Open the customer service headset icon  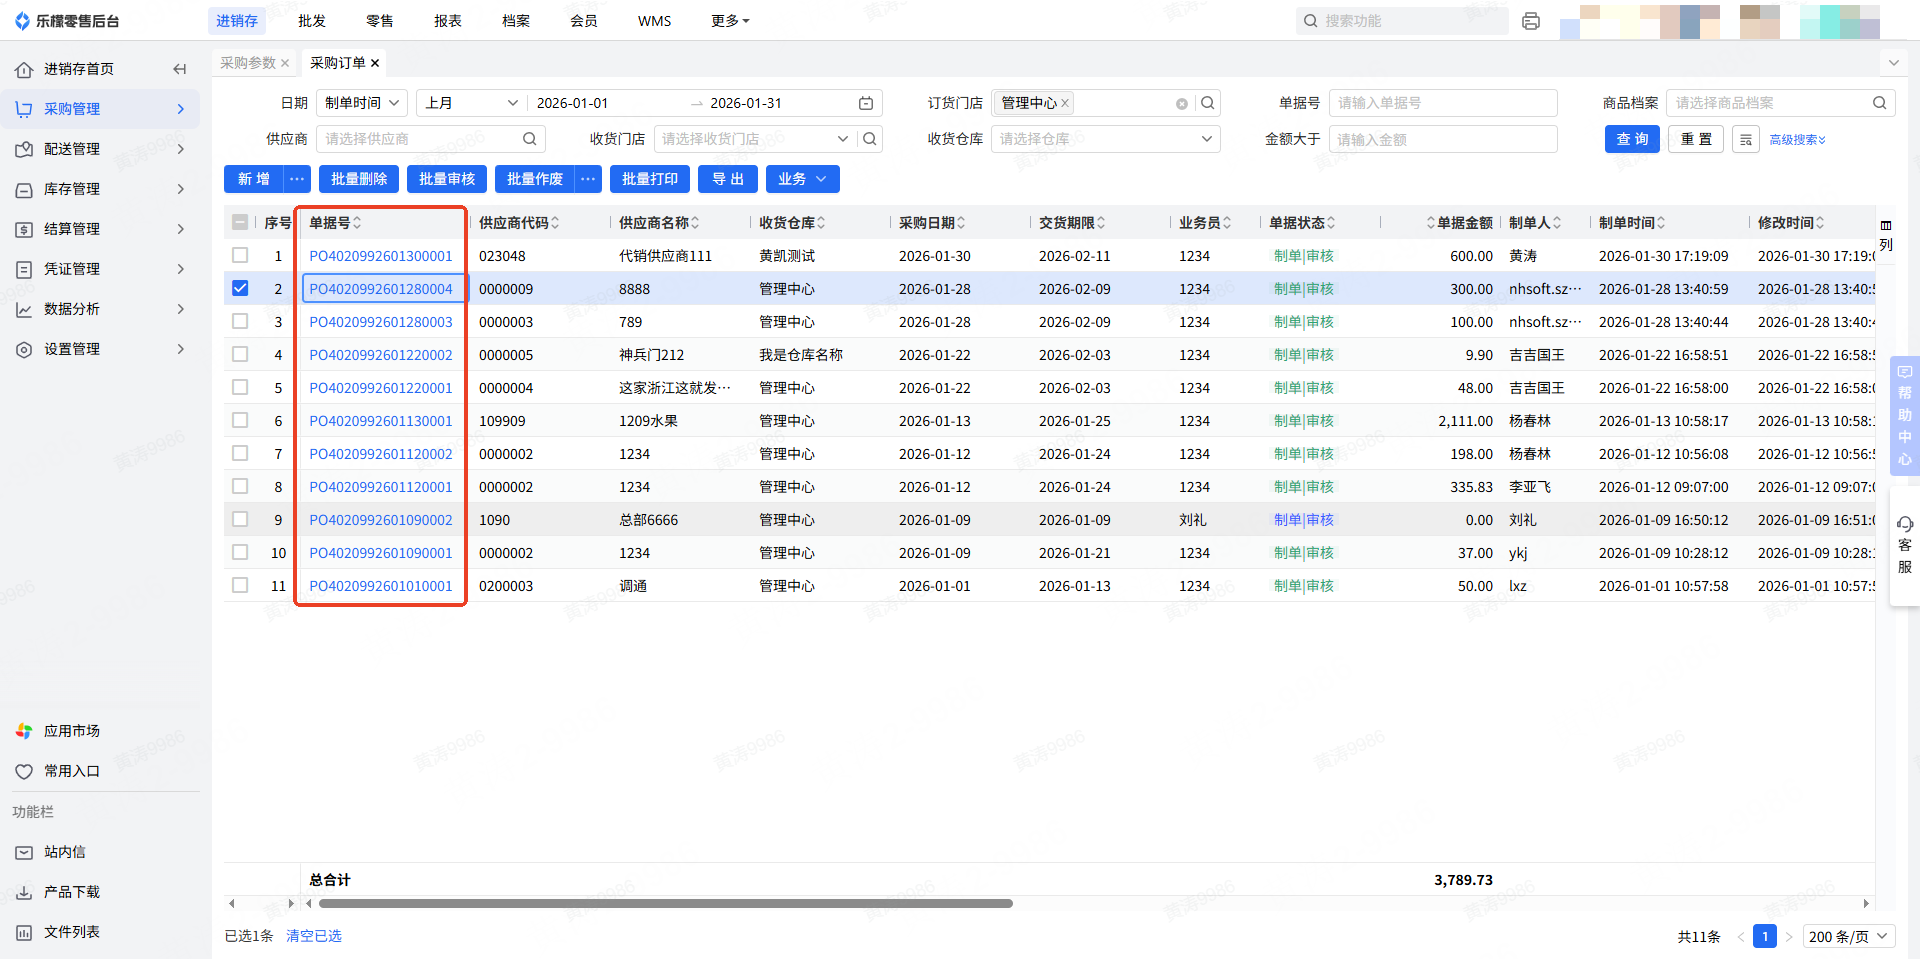1904,524
